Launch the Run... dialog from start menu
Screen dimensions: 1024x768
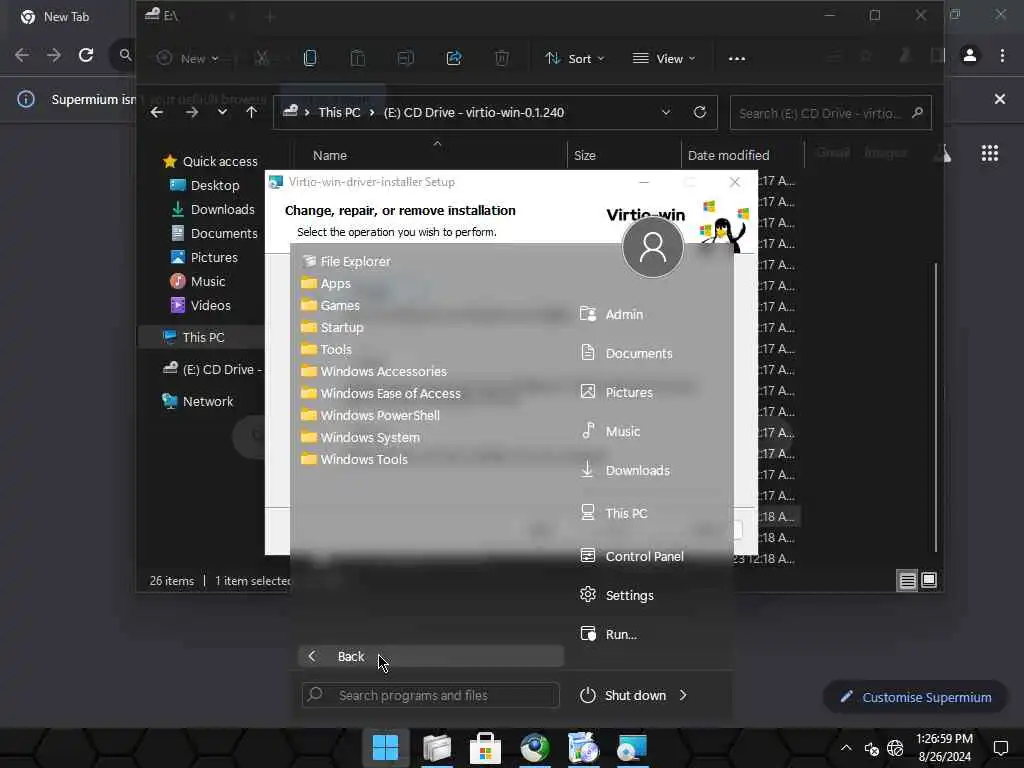(608, 634)
